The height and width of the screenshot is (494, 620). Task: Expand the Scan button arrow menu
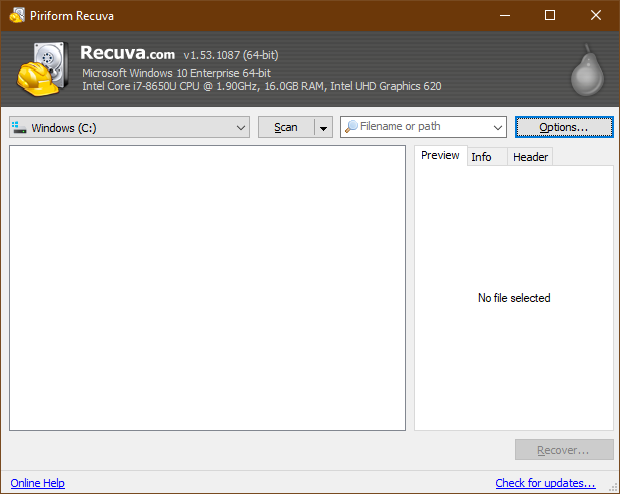coord(323,128)
